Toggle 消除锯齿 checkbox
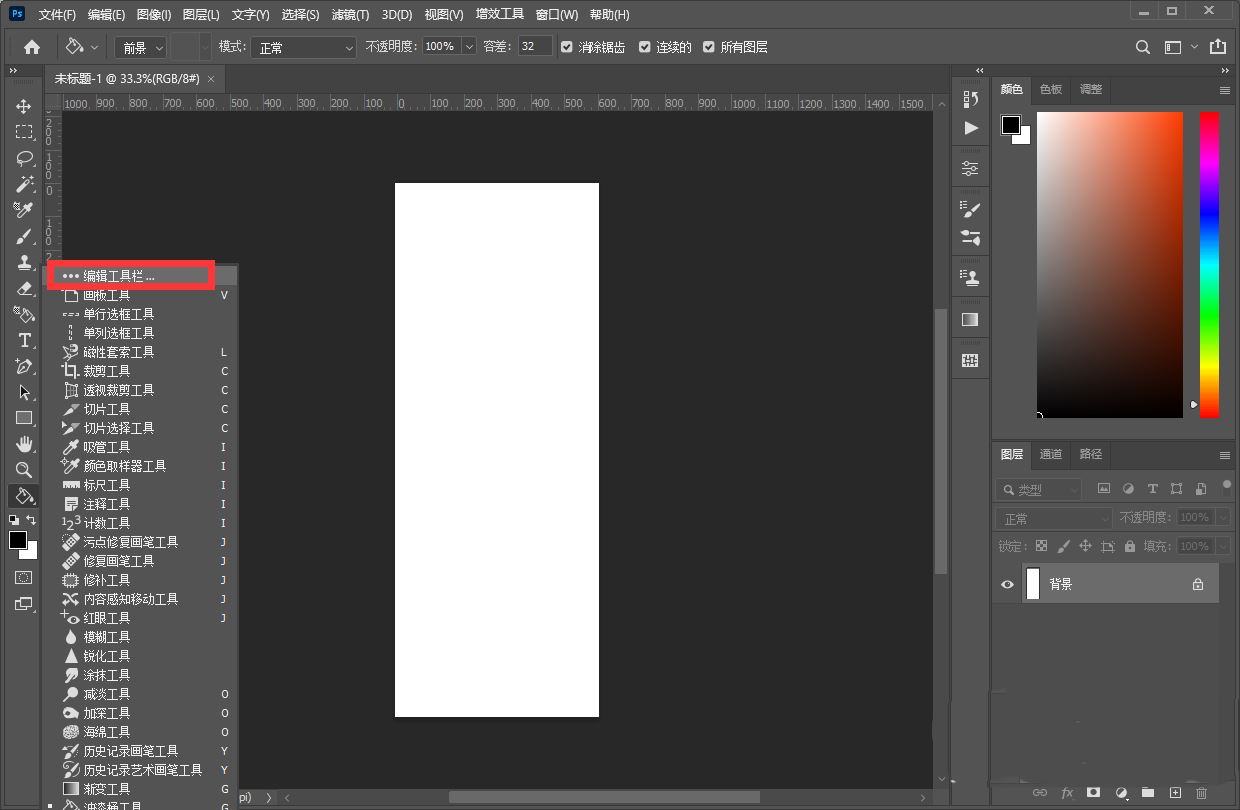Viewport: 1240px width, 810px height. pos(567,47)
